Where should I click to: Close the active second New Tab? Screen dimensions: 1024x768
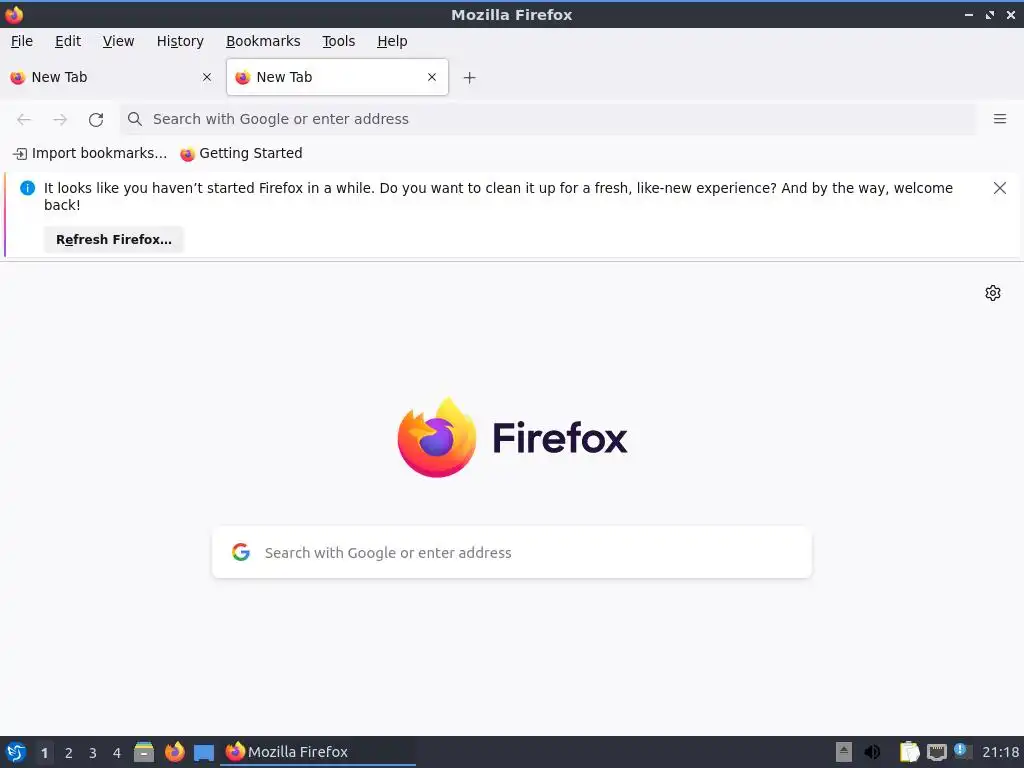(432, 77)
